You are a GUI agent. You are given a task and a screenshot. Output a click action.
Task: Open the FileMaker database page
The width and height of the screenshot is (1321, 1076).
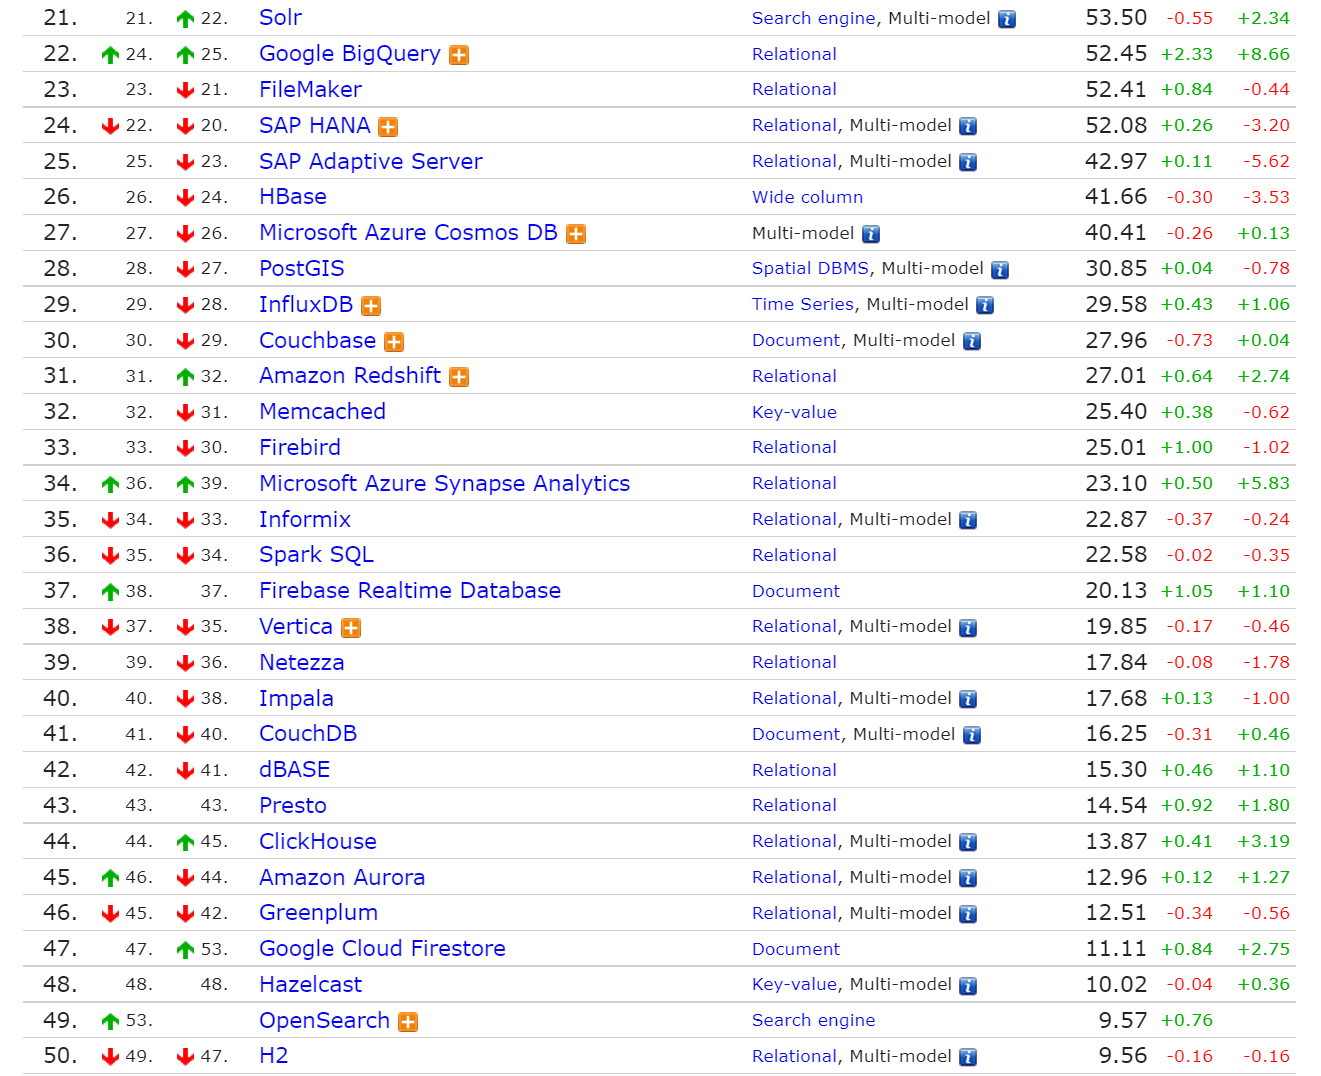click(x=310, y=90)
